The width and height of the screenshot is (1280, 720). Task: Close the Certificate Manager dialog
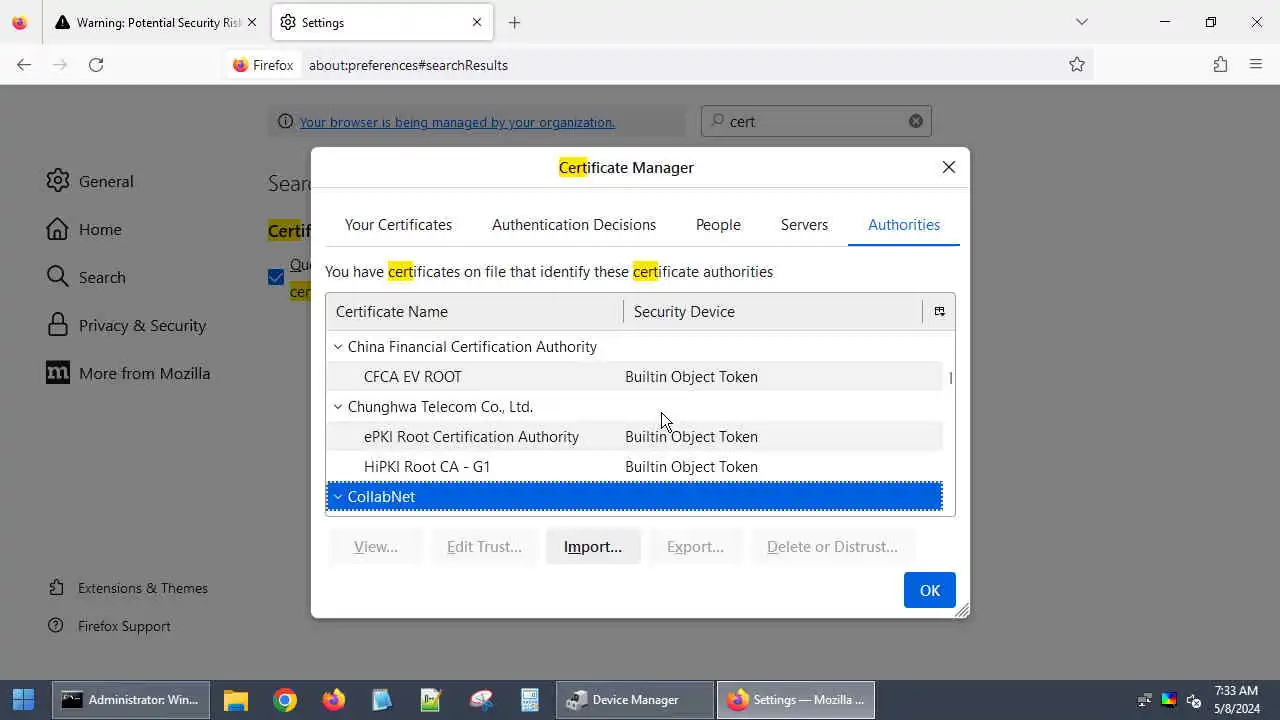tap(949, 167)
